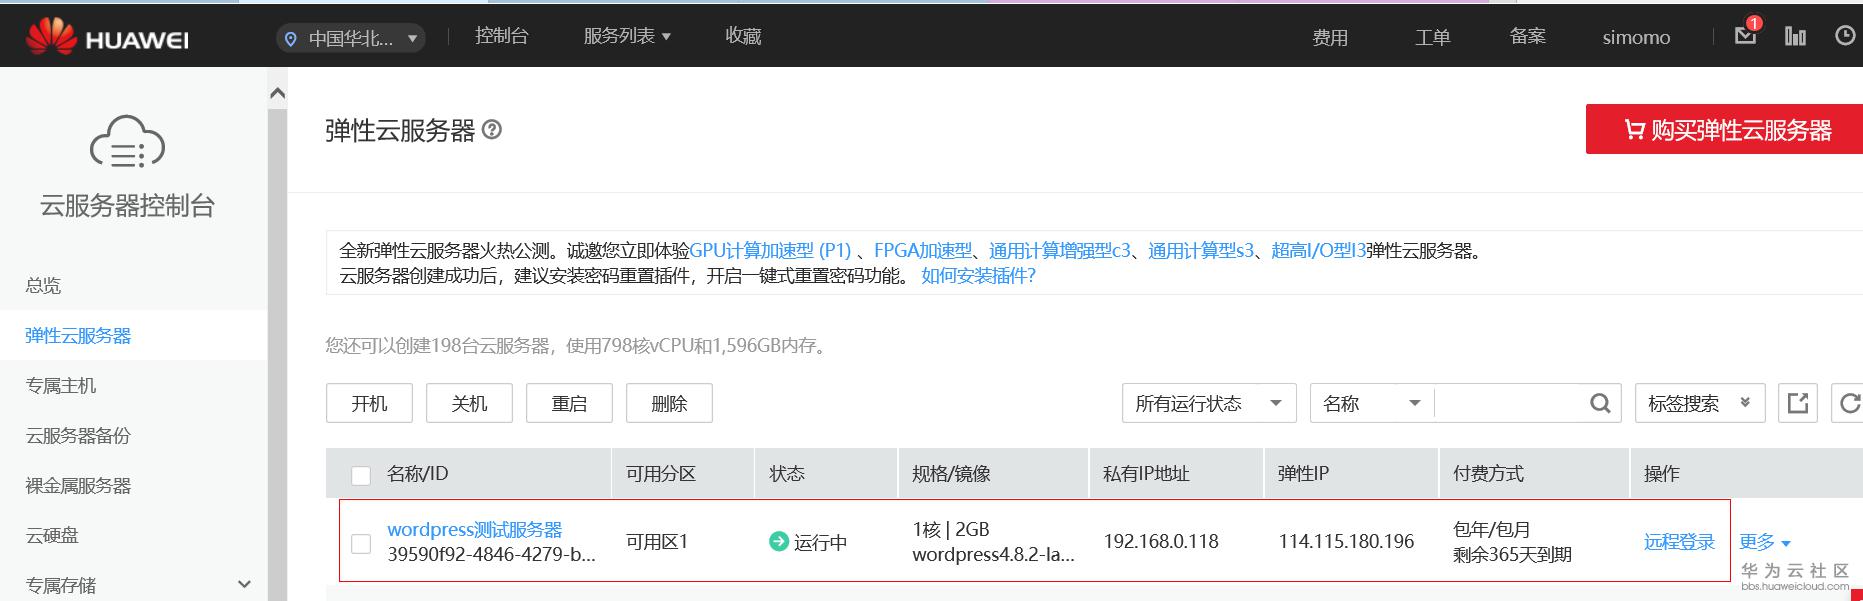Click the 重启 button
1863x601 pixels.
569,403
